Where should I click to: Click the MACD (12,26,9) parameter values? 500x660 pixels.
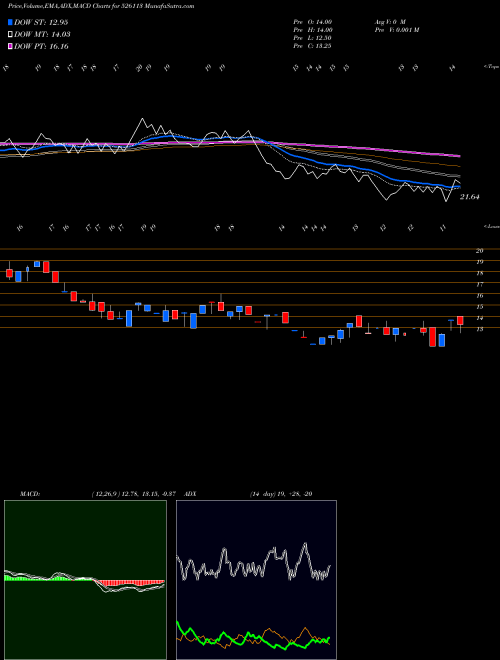(136, 494)
